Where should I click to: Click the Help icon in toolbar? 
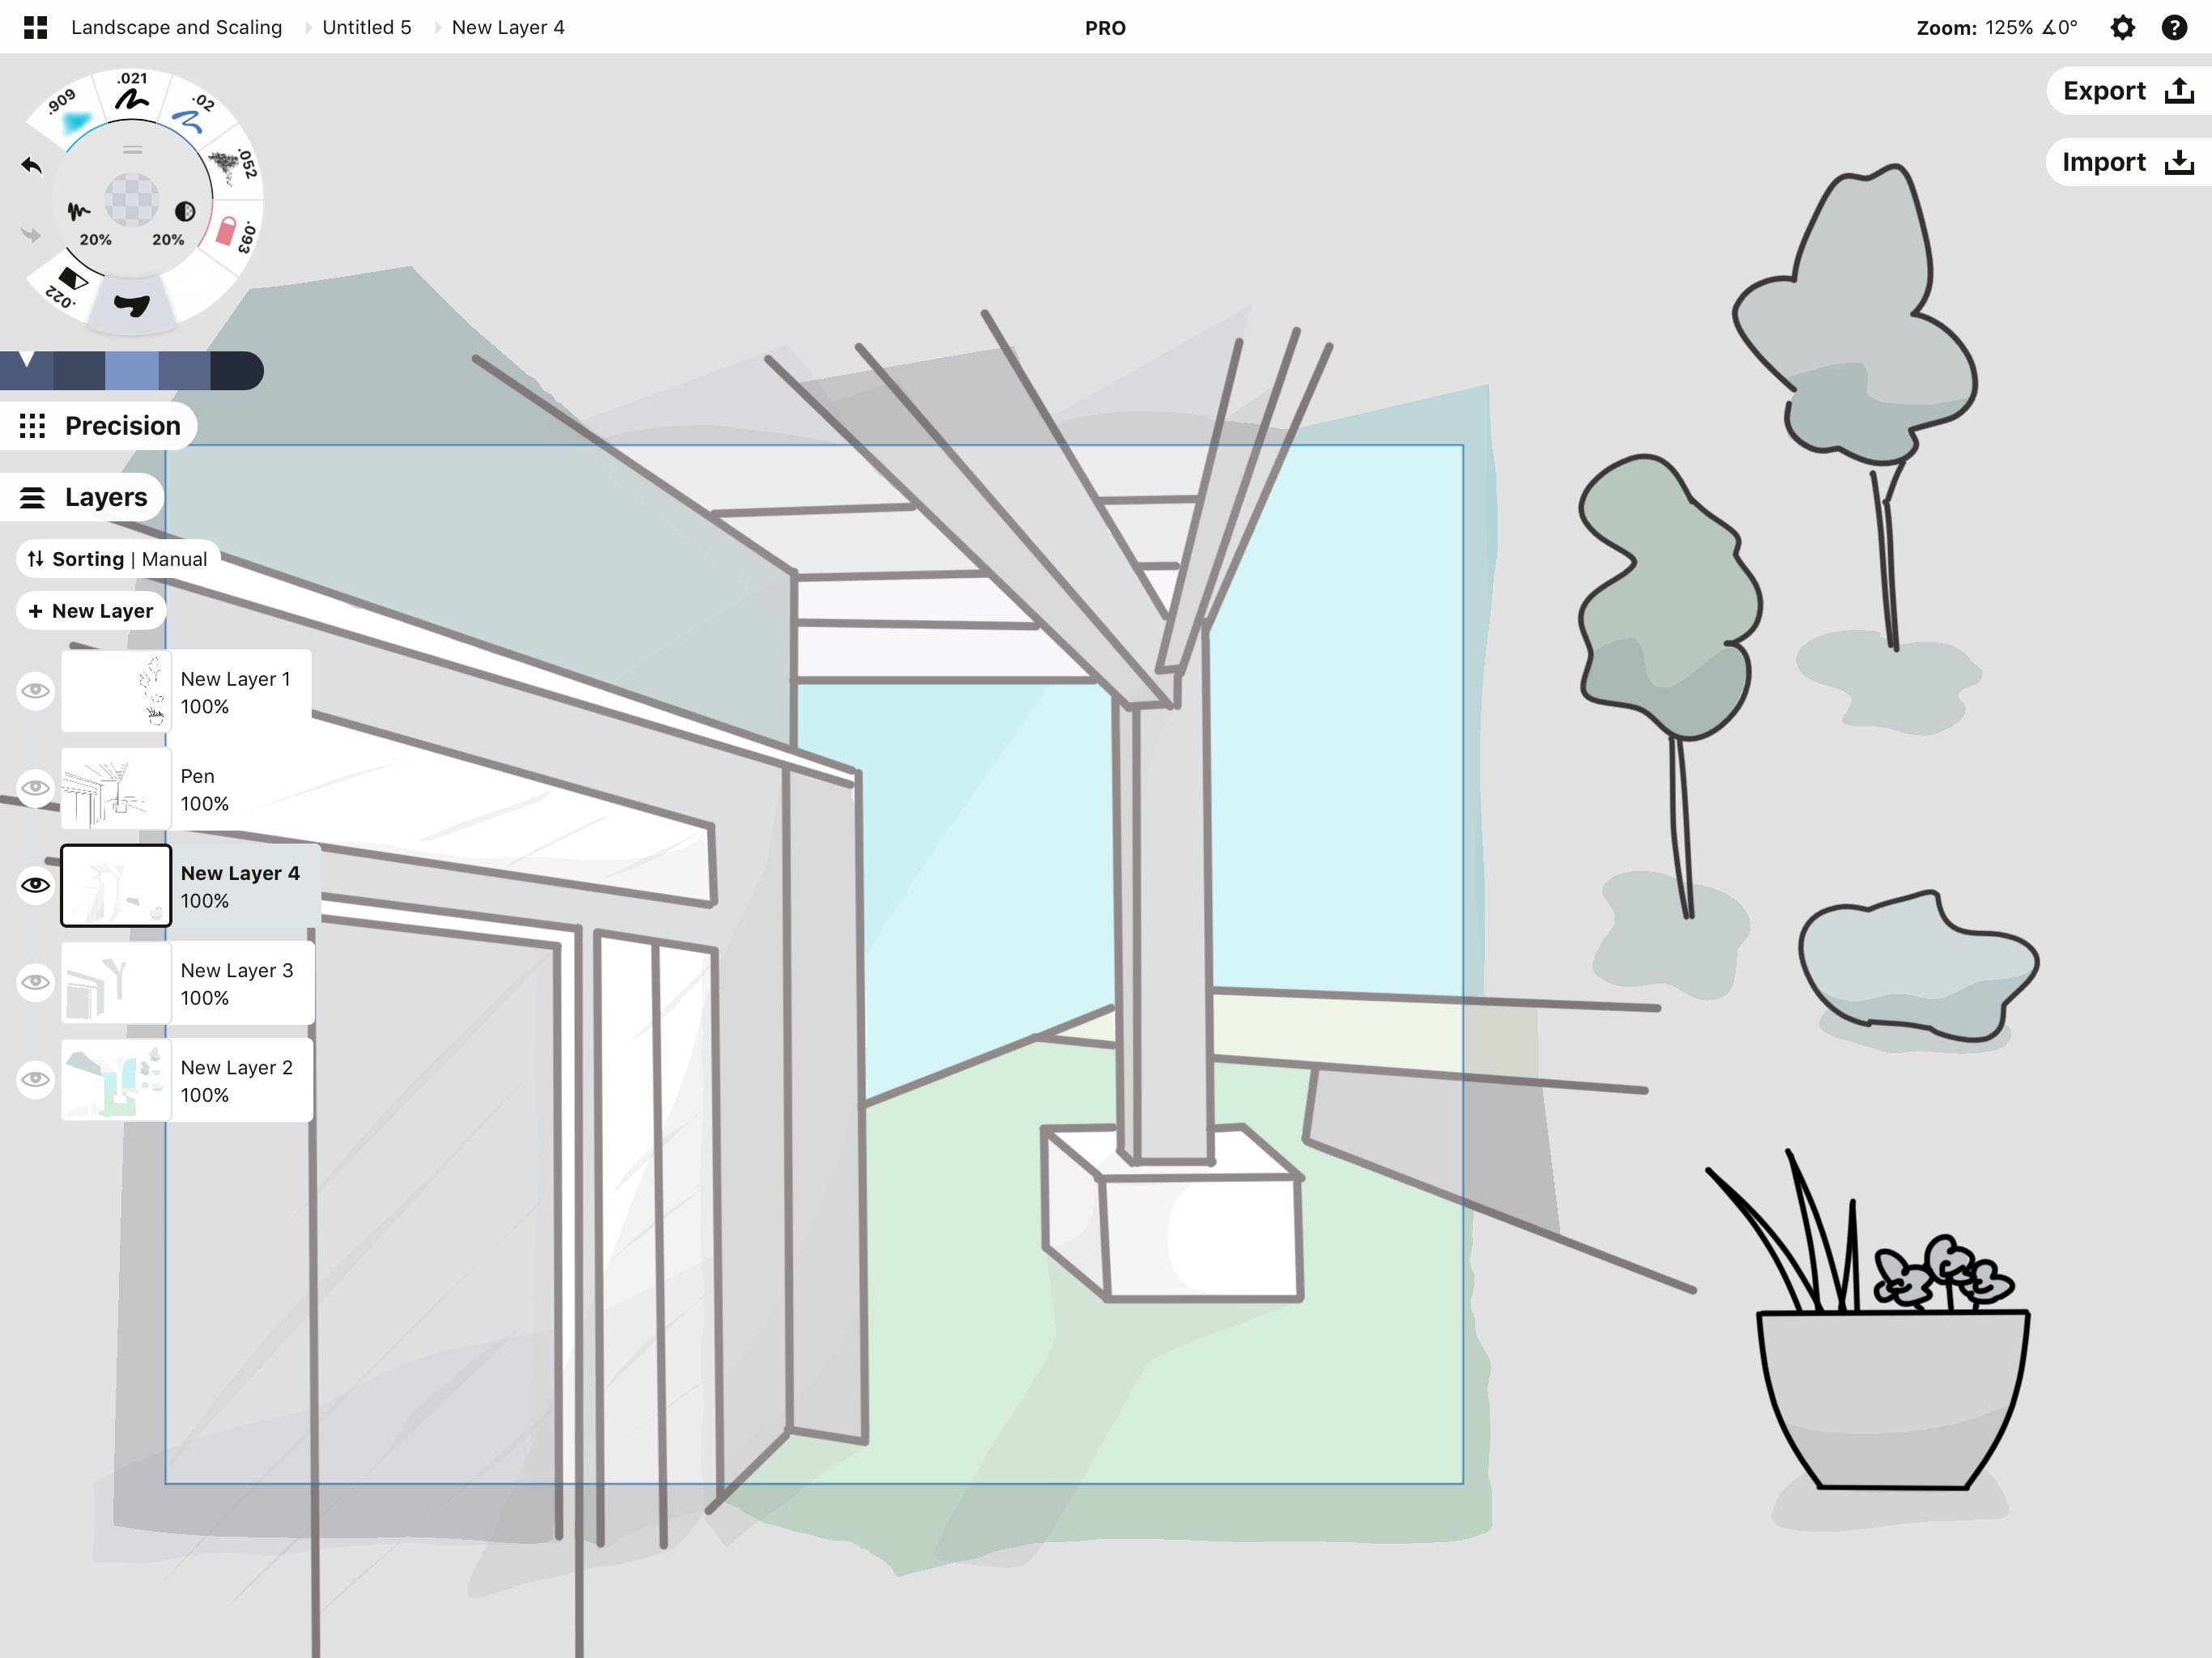[2176, 26]
